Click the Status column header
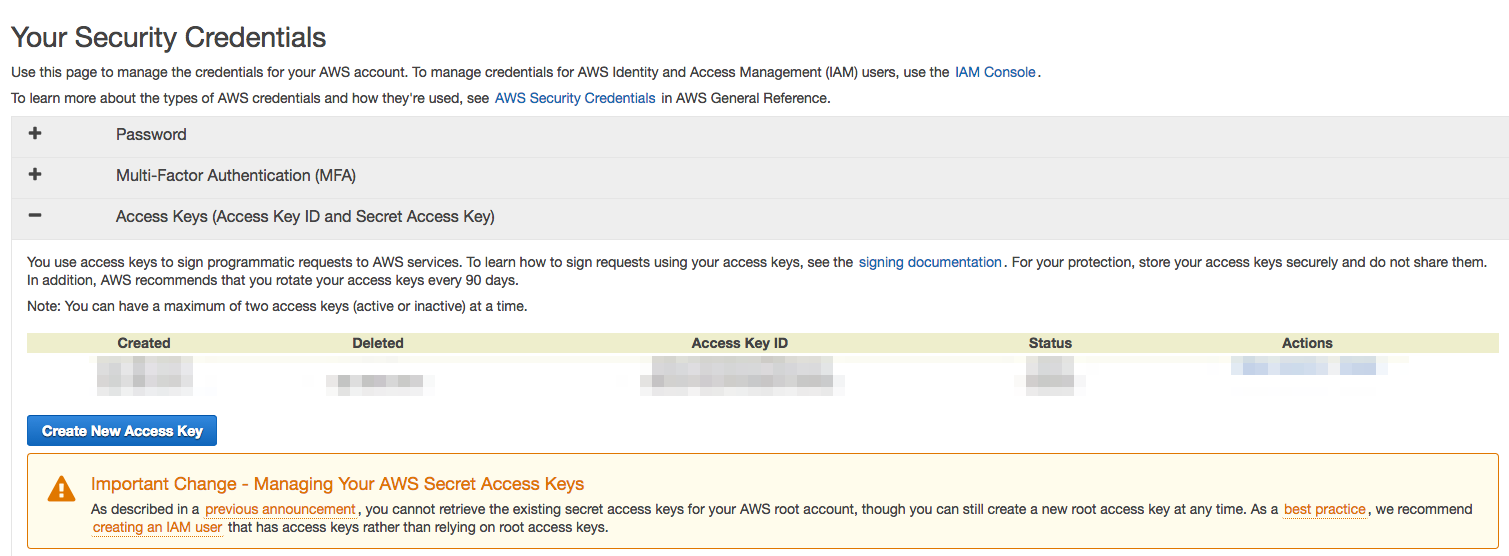Screen dimensions: 1509x556 tap(1050, 343)
